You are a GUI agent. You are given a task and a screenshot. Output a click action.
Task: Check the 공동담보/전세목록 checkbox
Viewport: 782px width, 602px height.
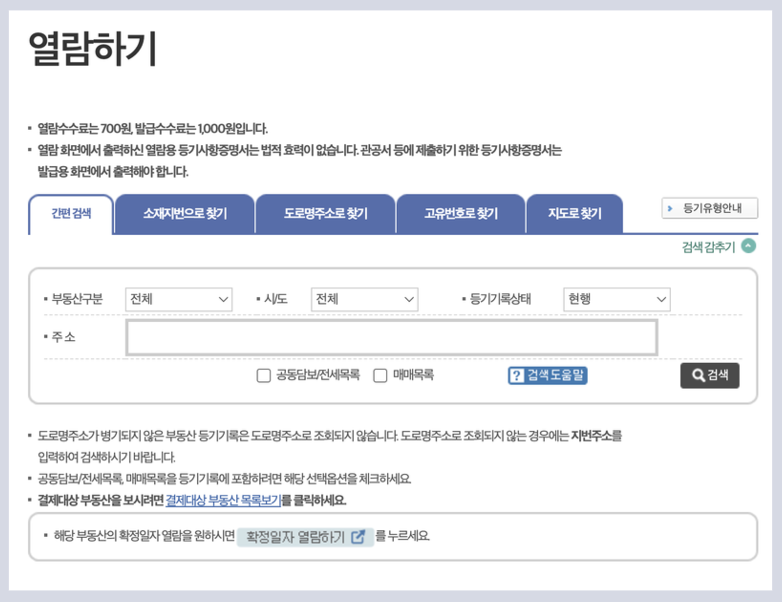263,375
